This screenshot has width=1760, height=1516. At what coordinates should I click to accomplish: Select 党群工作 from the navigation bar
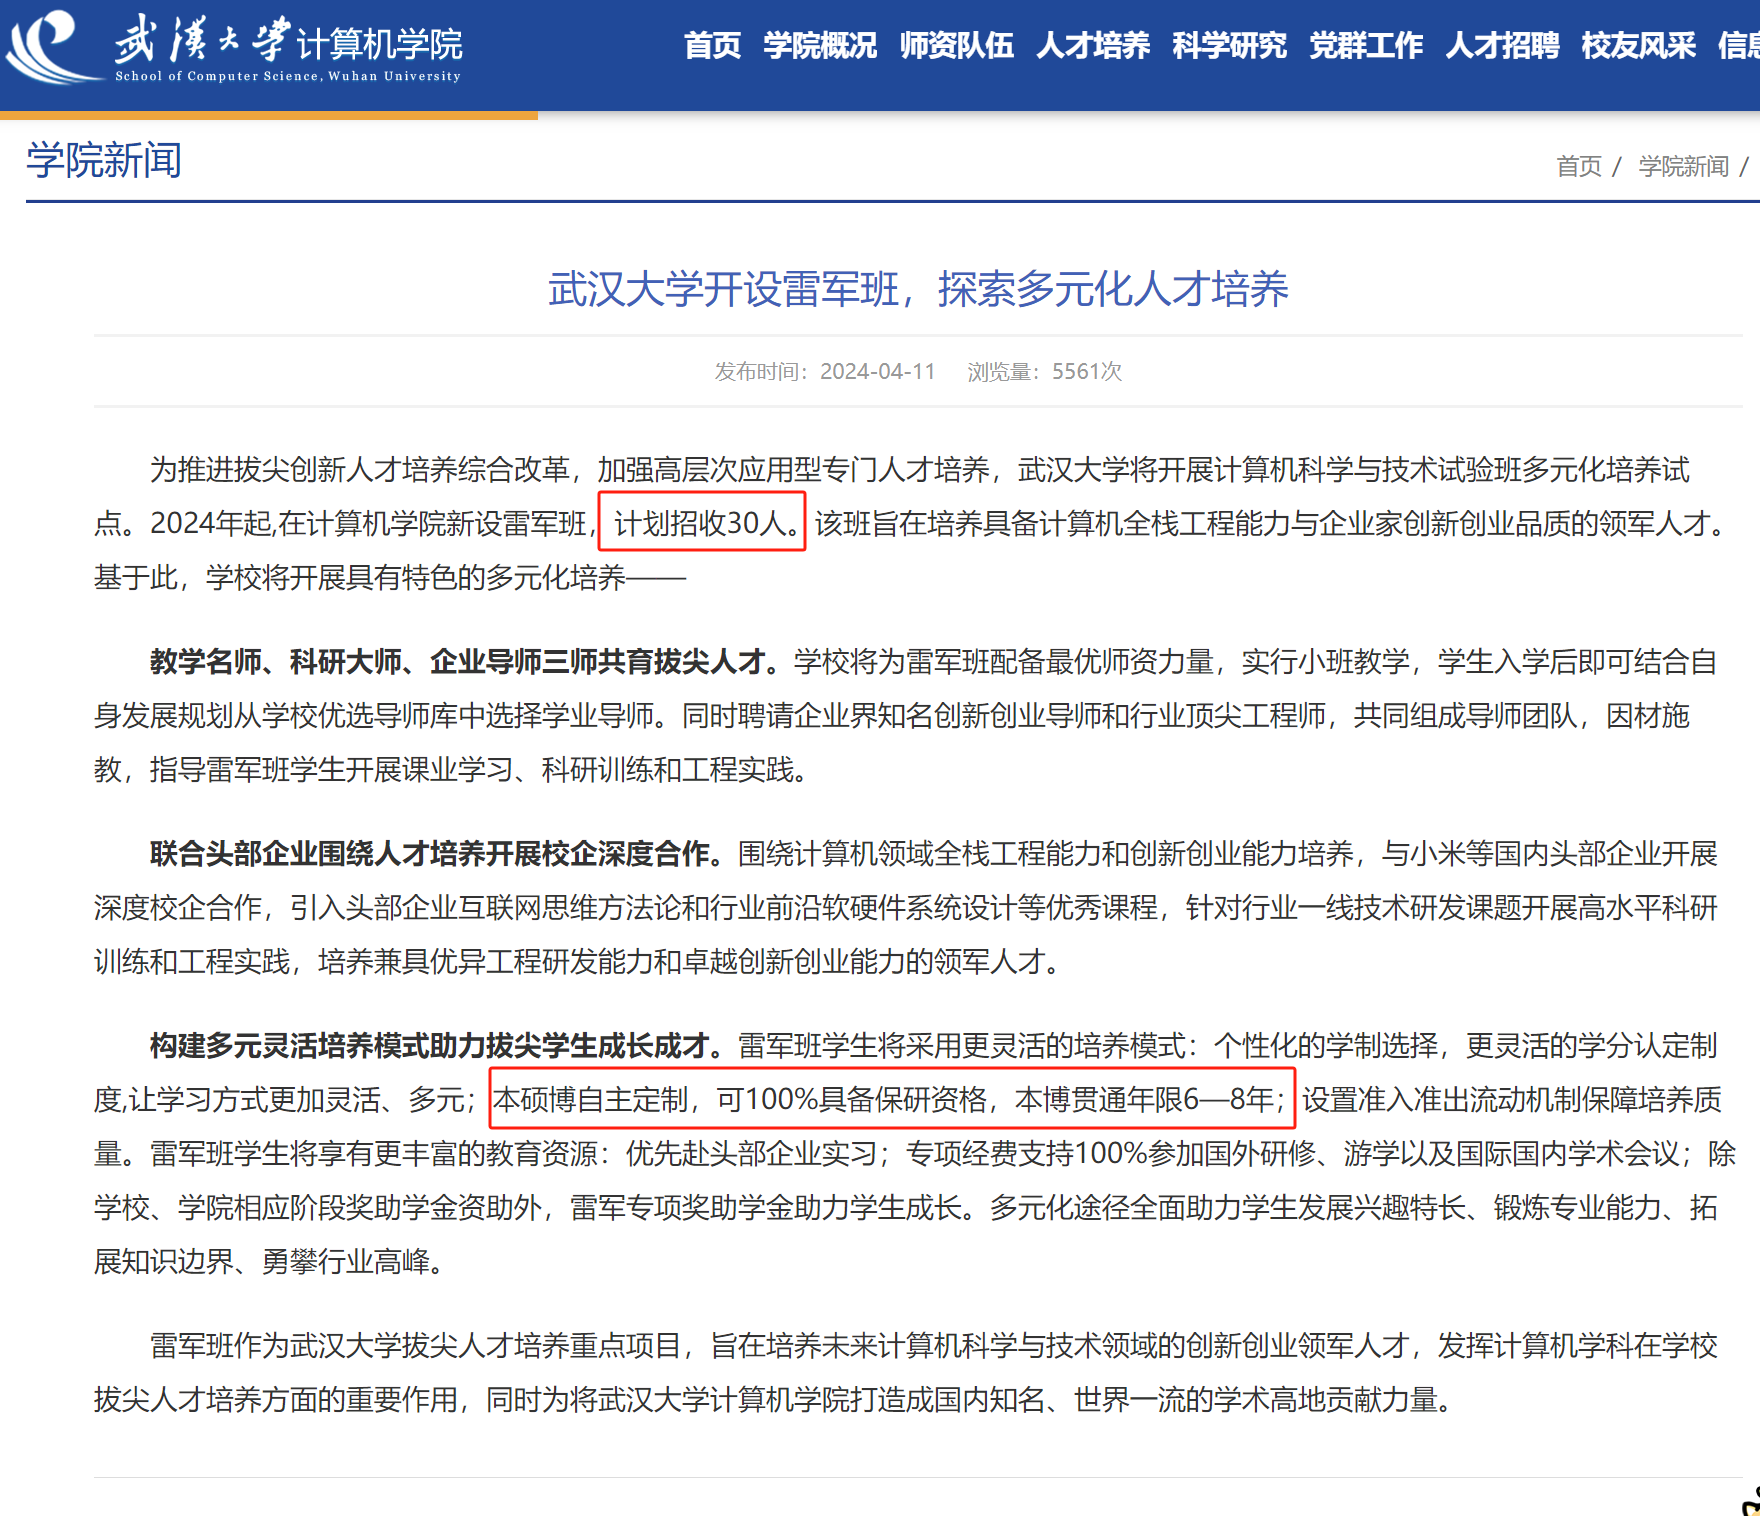1365,46
